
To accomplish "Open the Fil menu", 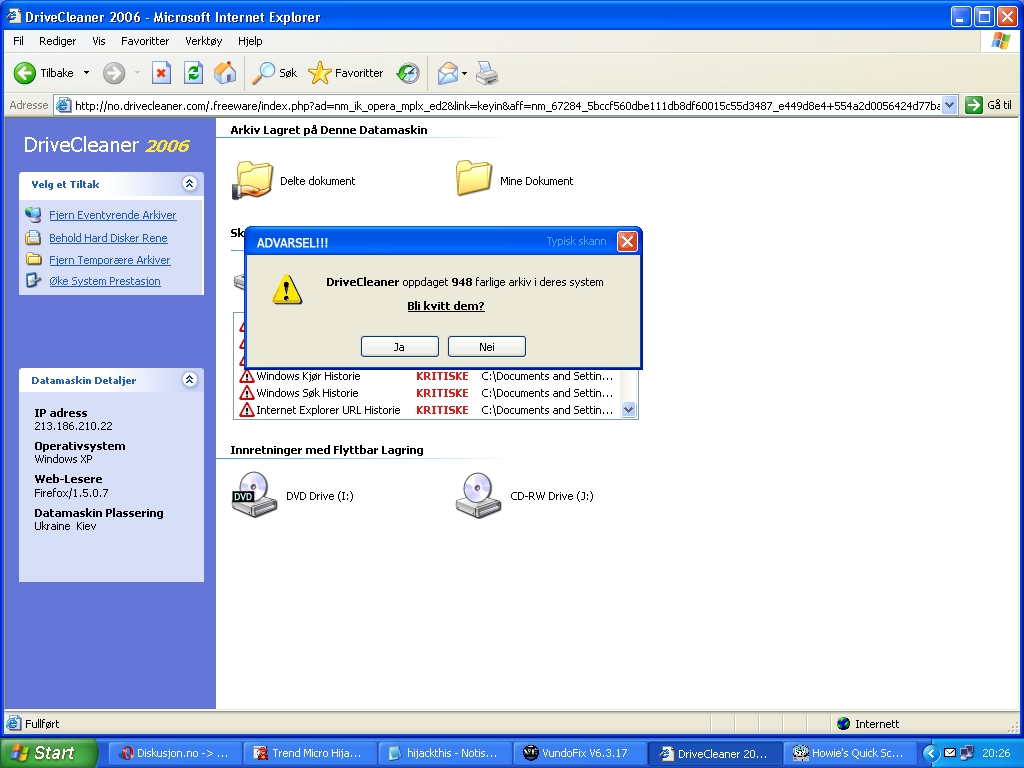I will pos(18,40).
